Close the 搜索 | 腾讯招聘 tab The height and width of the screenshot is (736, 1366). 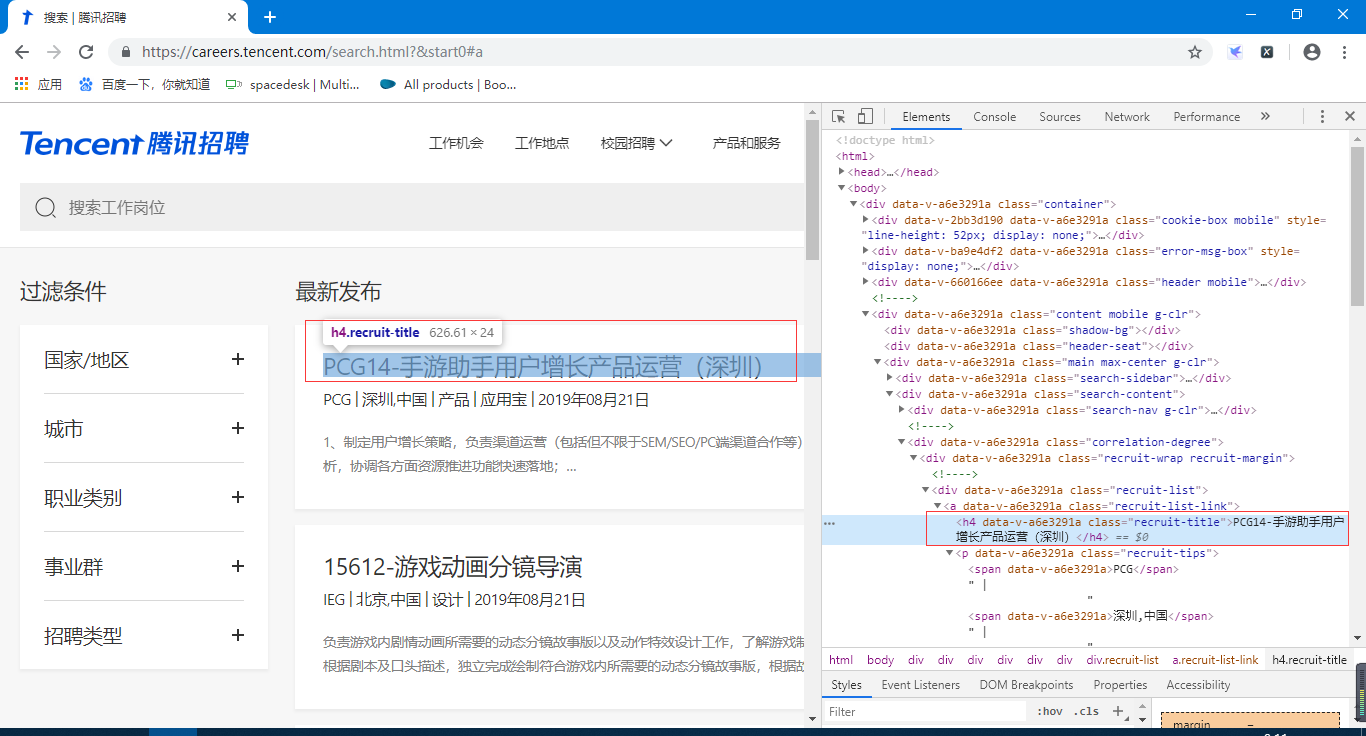point(233,17)
